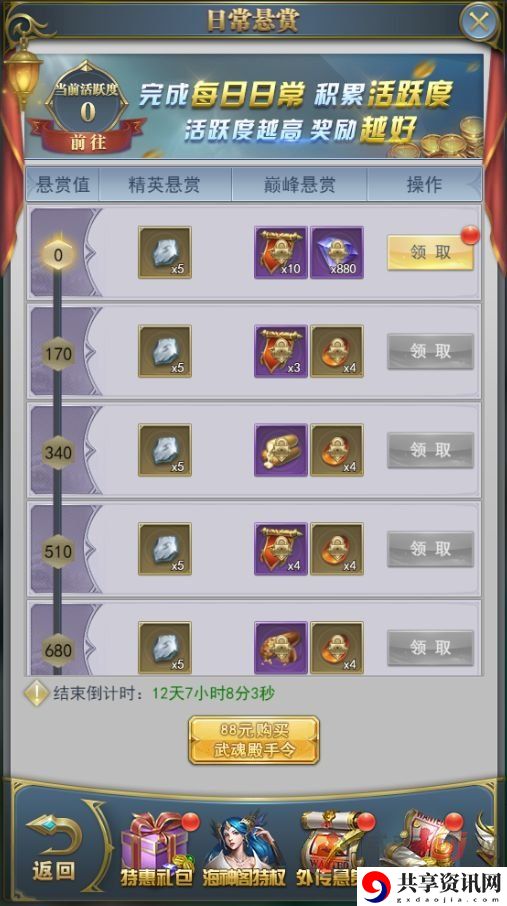Click the 前往 ribbon under activity badge
Image resolution: width=507 pixels, height=906 pixels.
88,142
